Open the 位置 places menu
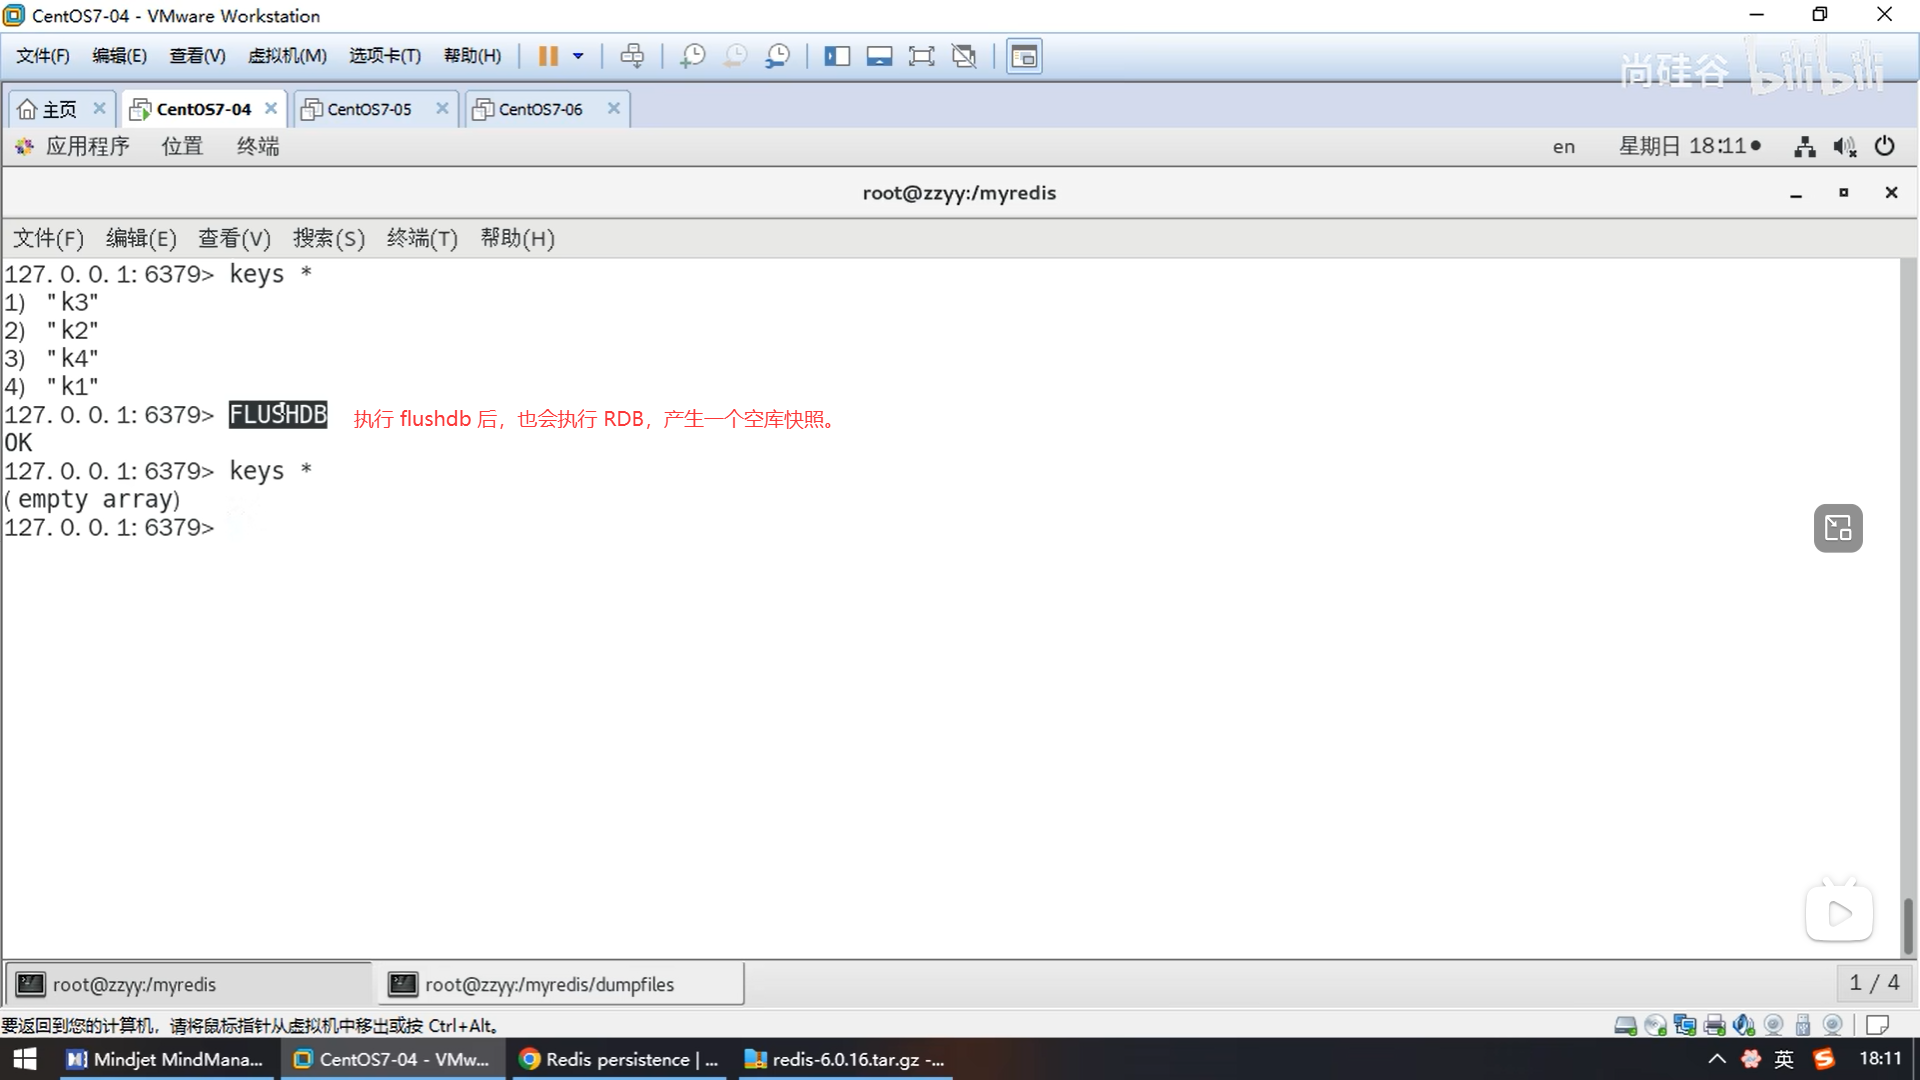1920x1080 pixels. [182, 146]
